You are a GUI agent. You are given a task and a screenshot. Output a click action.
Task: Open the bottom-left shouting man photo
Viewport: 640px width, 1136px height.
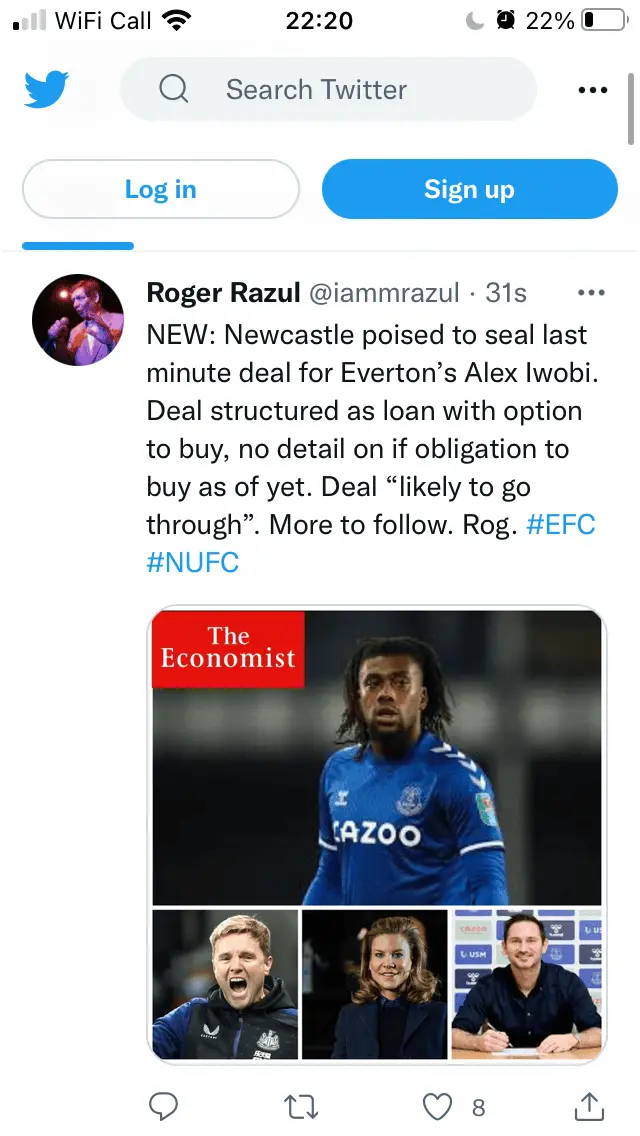225,983
